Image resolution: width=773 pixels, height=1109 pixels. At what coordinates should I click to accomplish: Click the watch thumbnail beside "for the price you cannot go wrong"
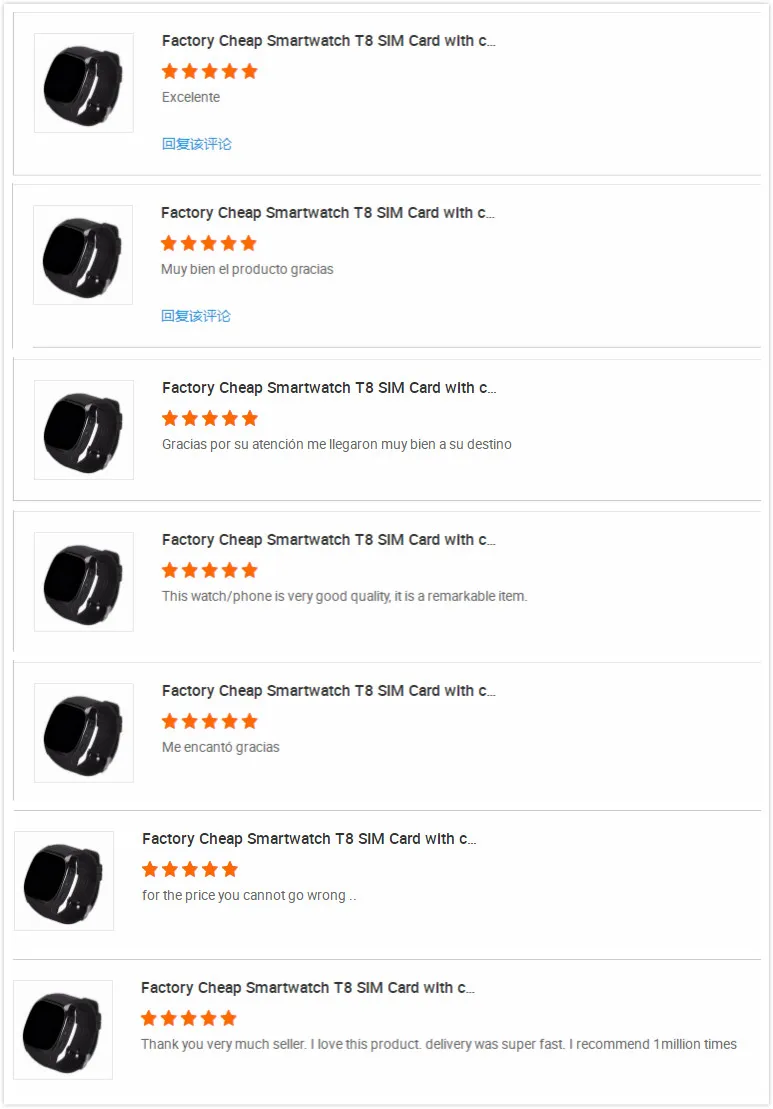[x=64, y=881]
